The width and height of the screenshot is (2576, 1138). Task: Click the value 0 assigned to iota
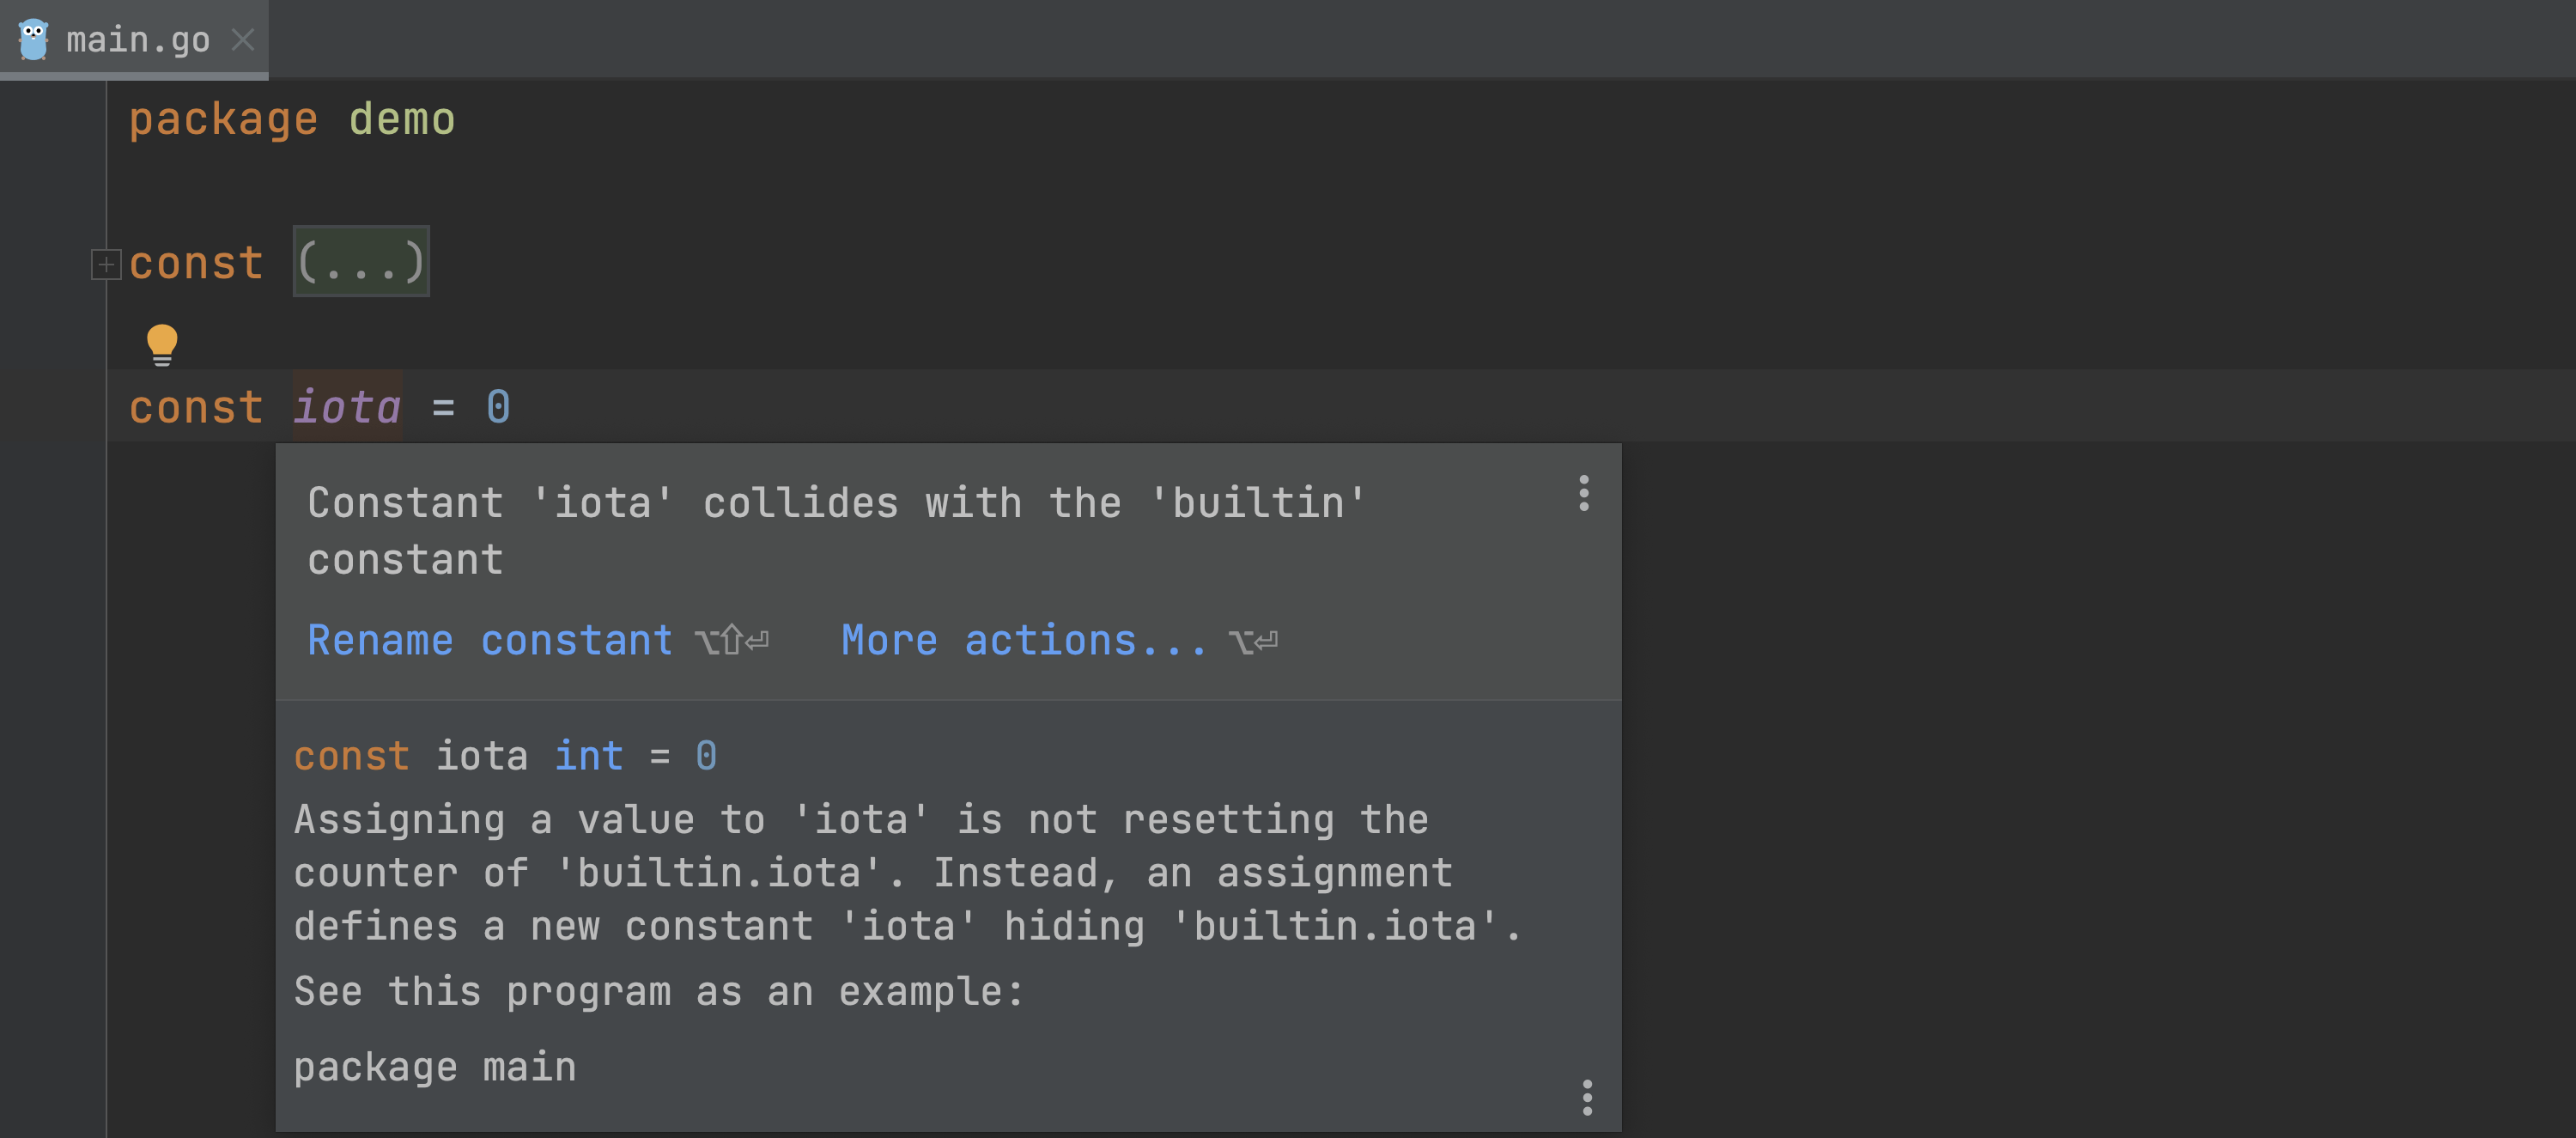(x=498, y=407)
